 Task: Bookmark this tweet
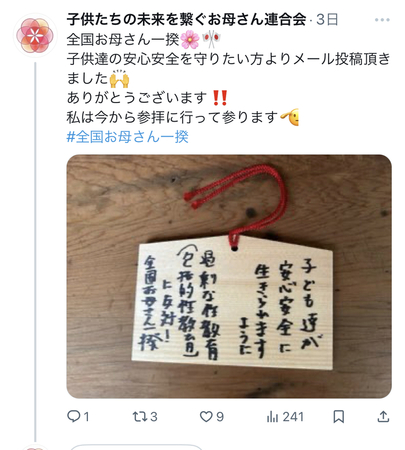point(339,417)
